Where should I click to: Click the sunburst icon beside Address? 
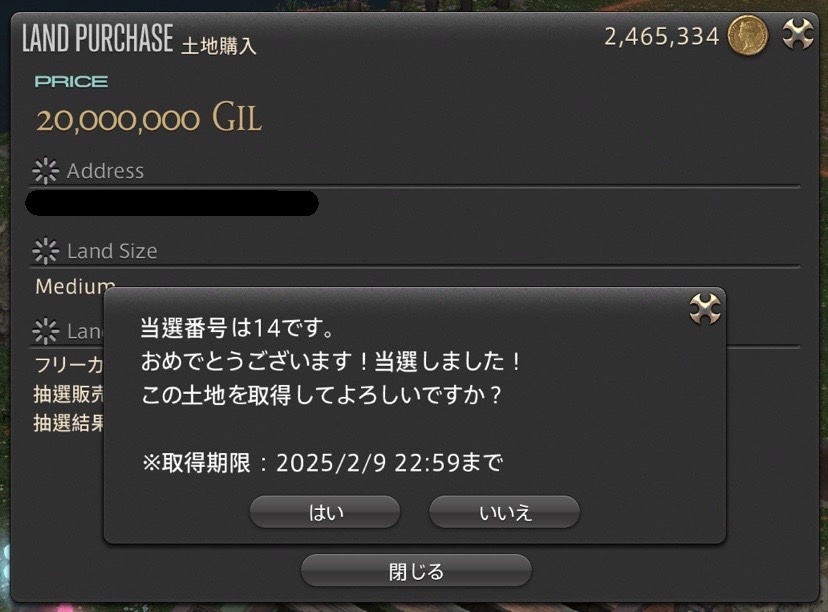45,171
